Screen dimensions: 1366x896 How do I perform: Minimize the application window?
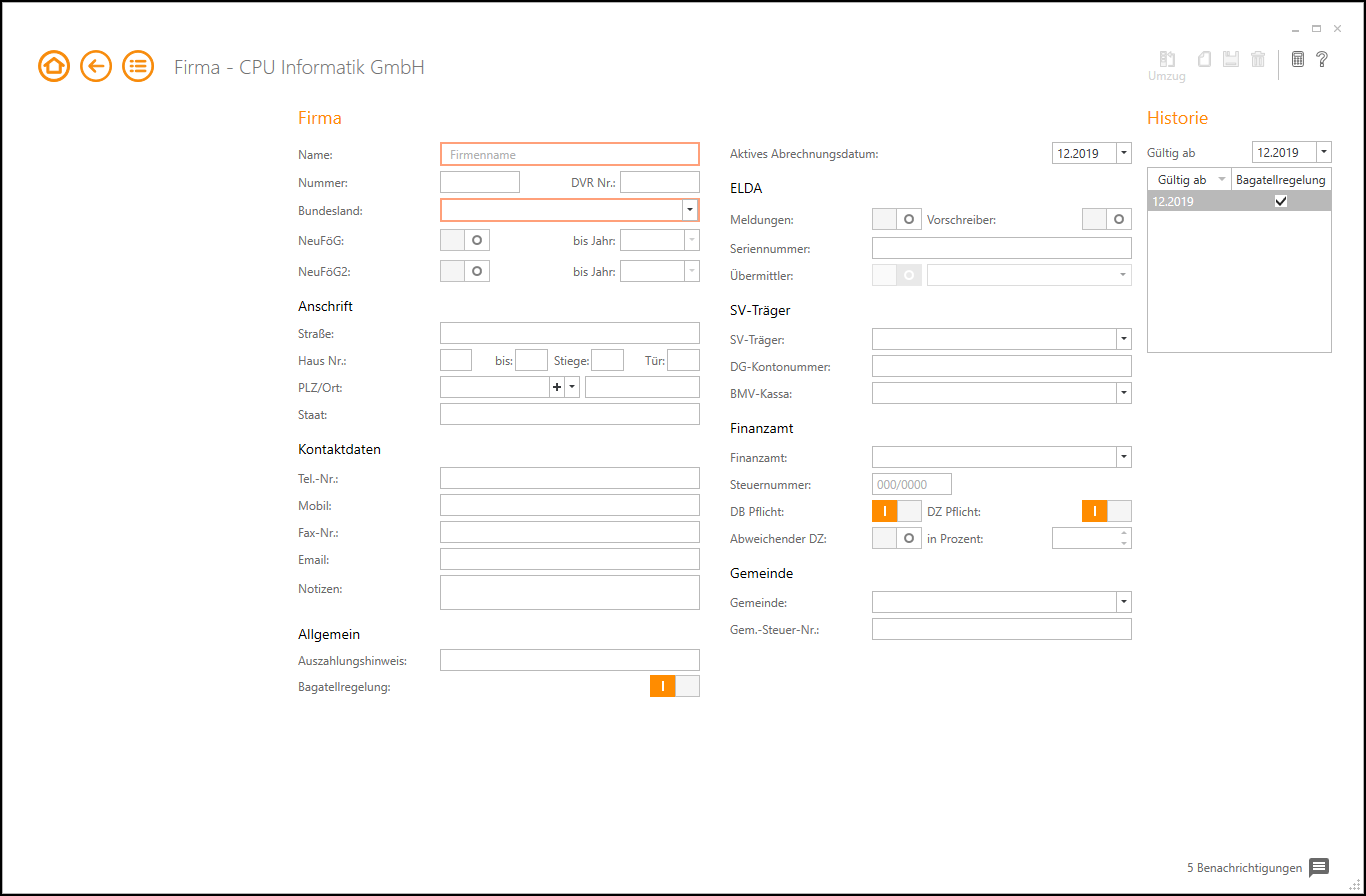[1295, 29]
